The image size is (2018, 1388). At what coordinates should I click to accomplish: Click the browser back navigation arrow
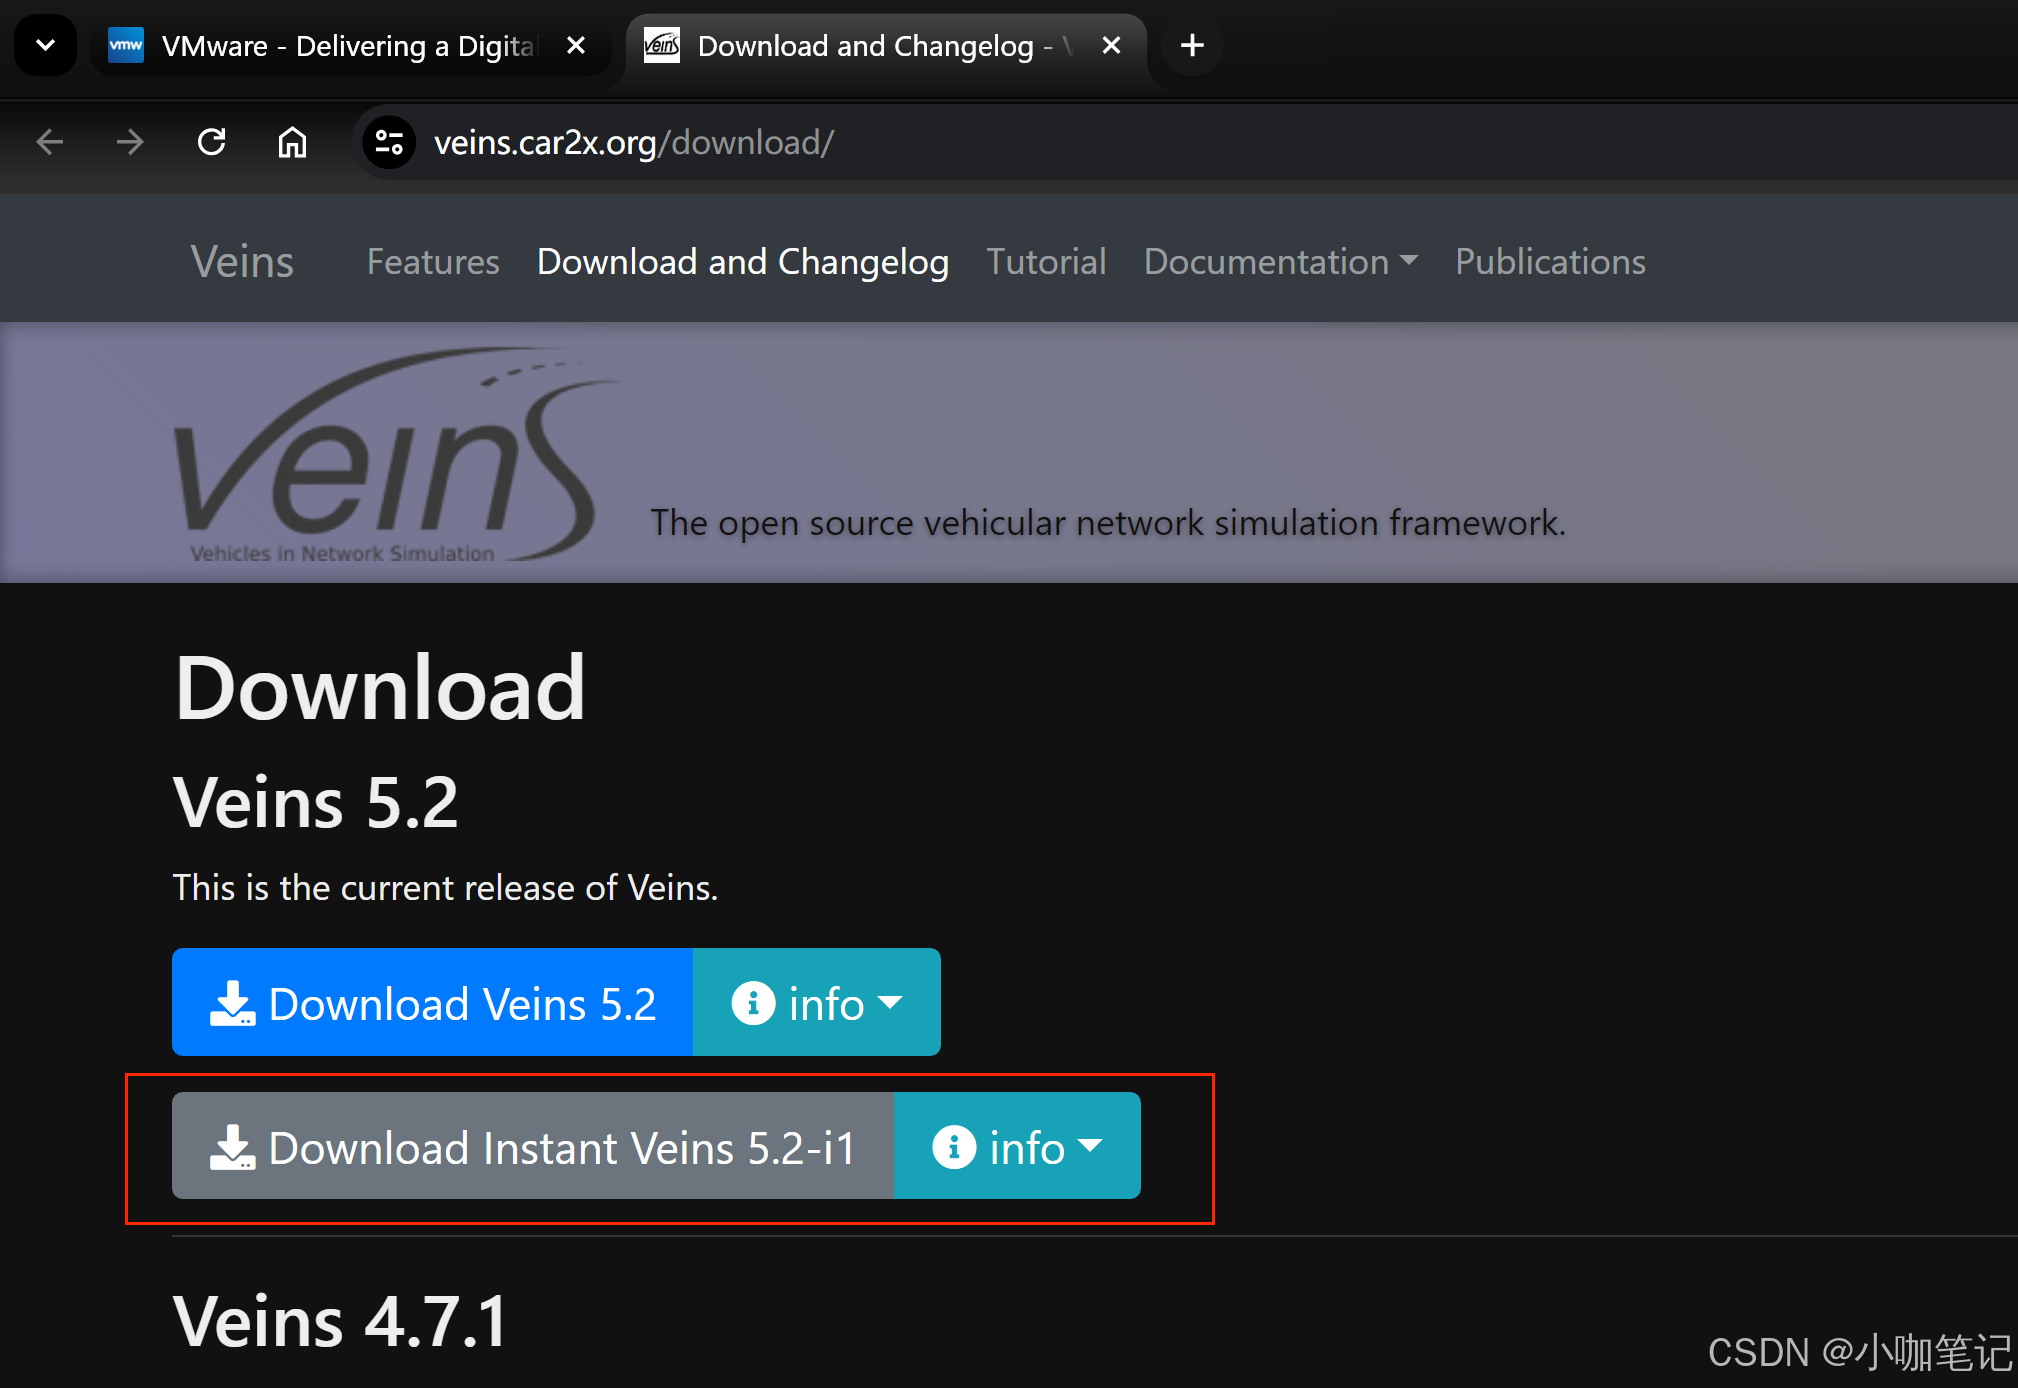point(51,143)
